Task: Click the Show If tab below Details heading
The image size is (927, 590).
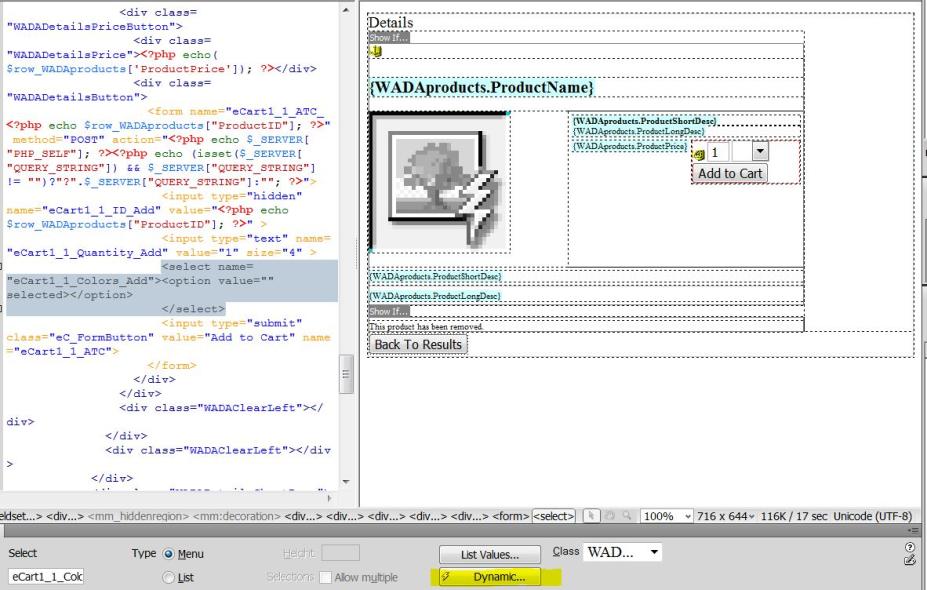Action: (x=388, y=37)
